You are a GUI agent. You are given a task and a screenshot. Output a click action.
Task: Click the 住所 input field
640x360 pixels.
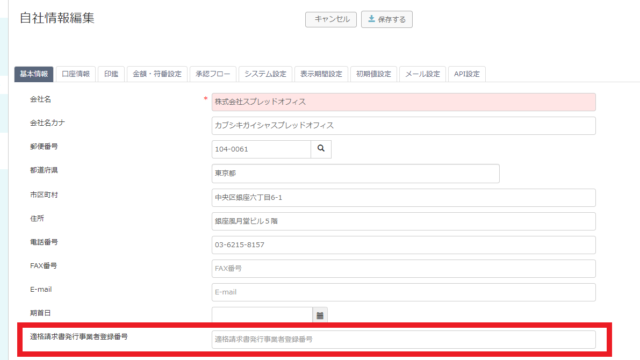pos(403,221)
